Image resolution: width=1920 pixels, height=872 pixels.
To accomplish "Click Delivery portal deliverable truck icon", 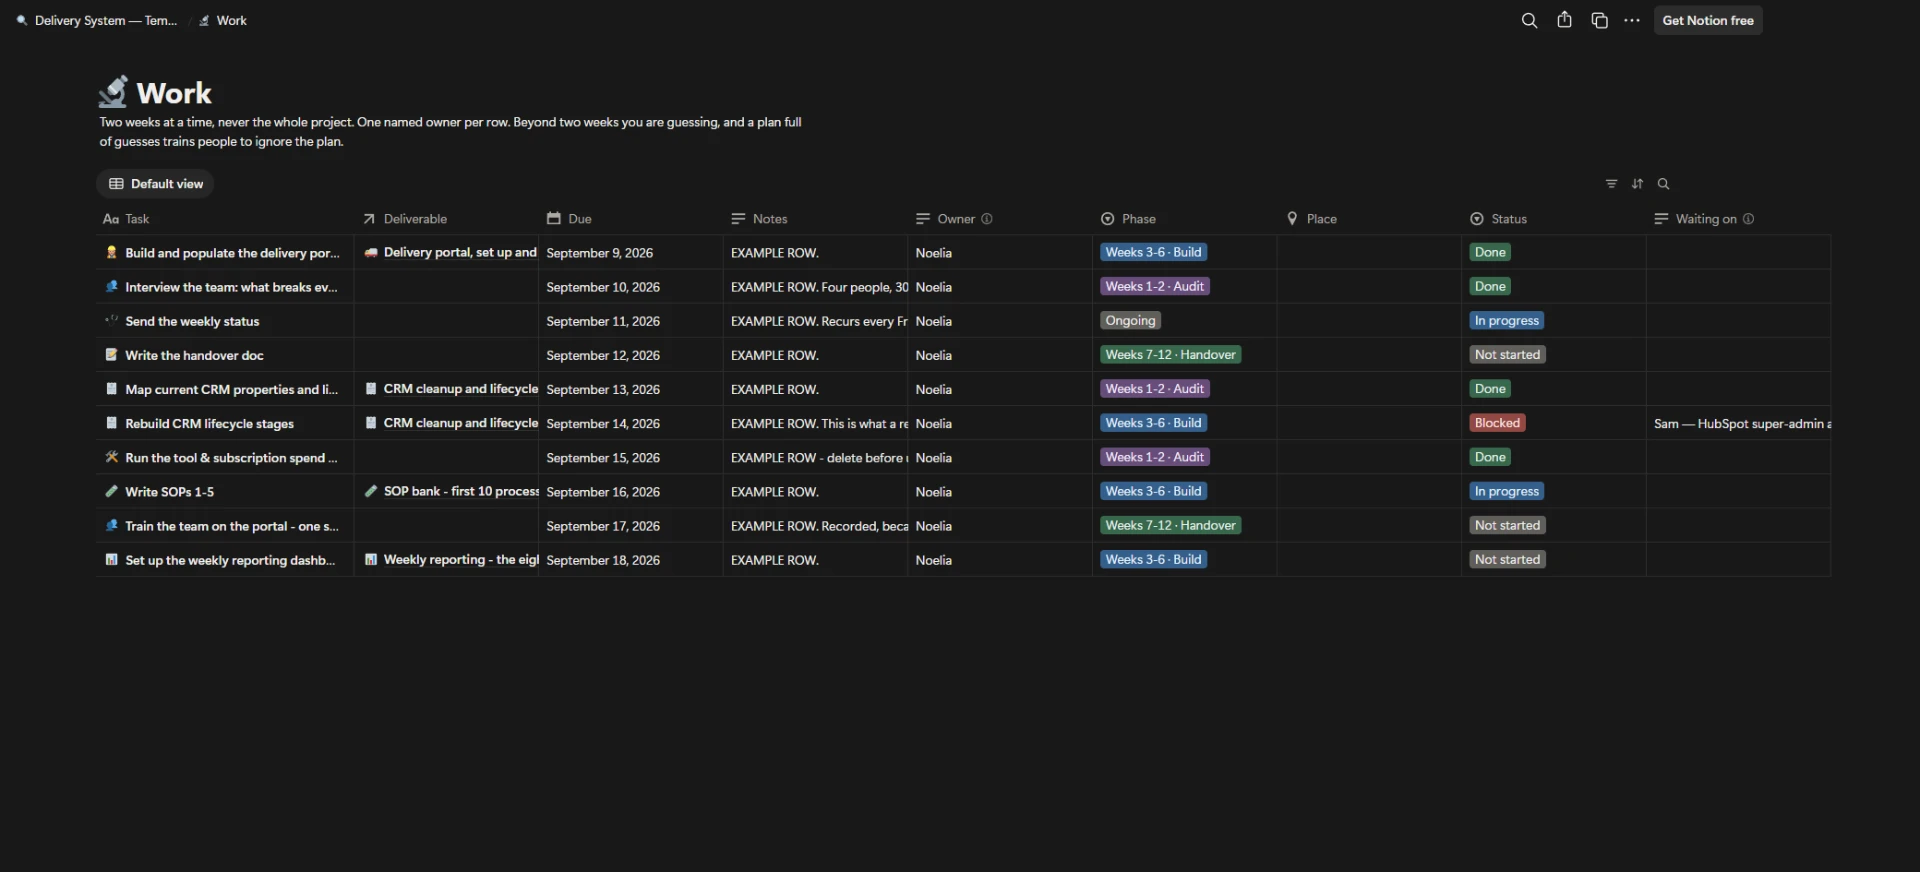I will [371, 253].
